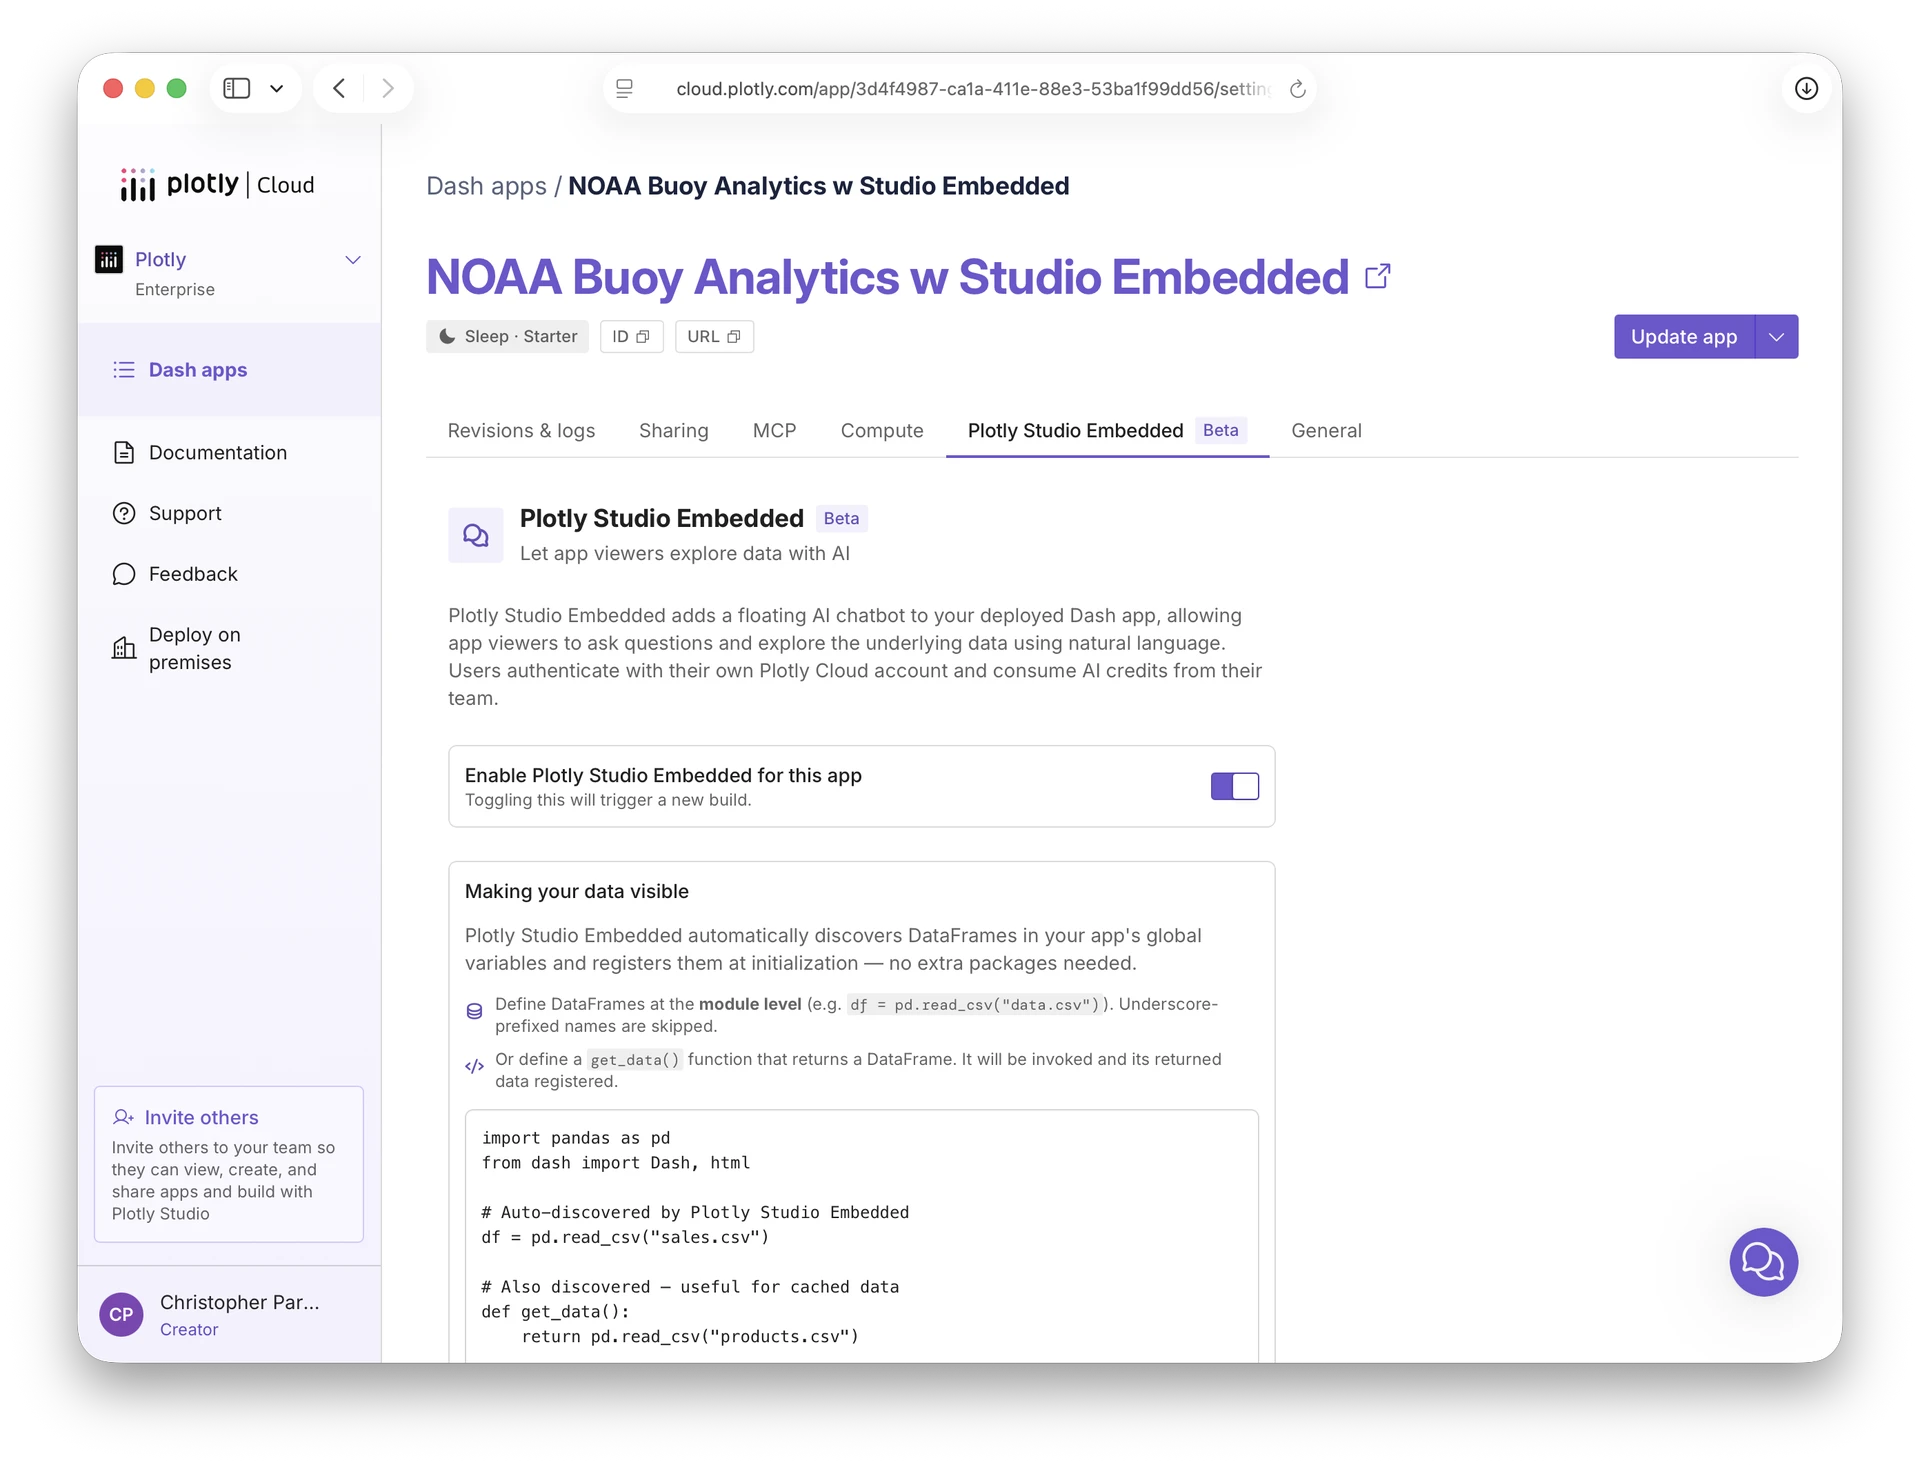1920x1465 pixels.
Task: Open the sidebar toggle icon in browser toolbar
Action: [x=237, y=89]
